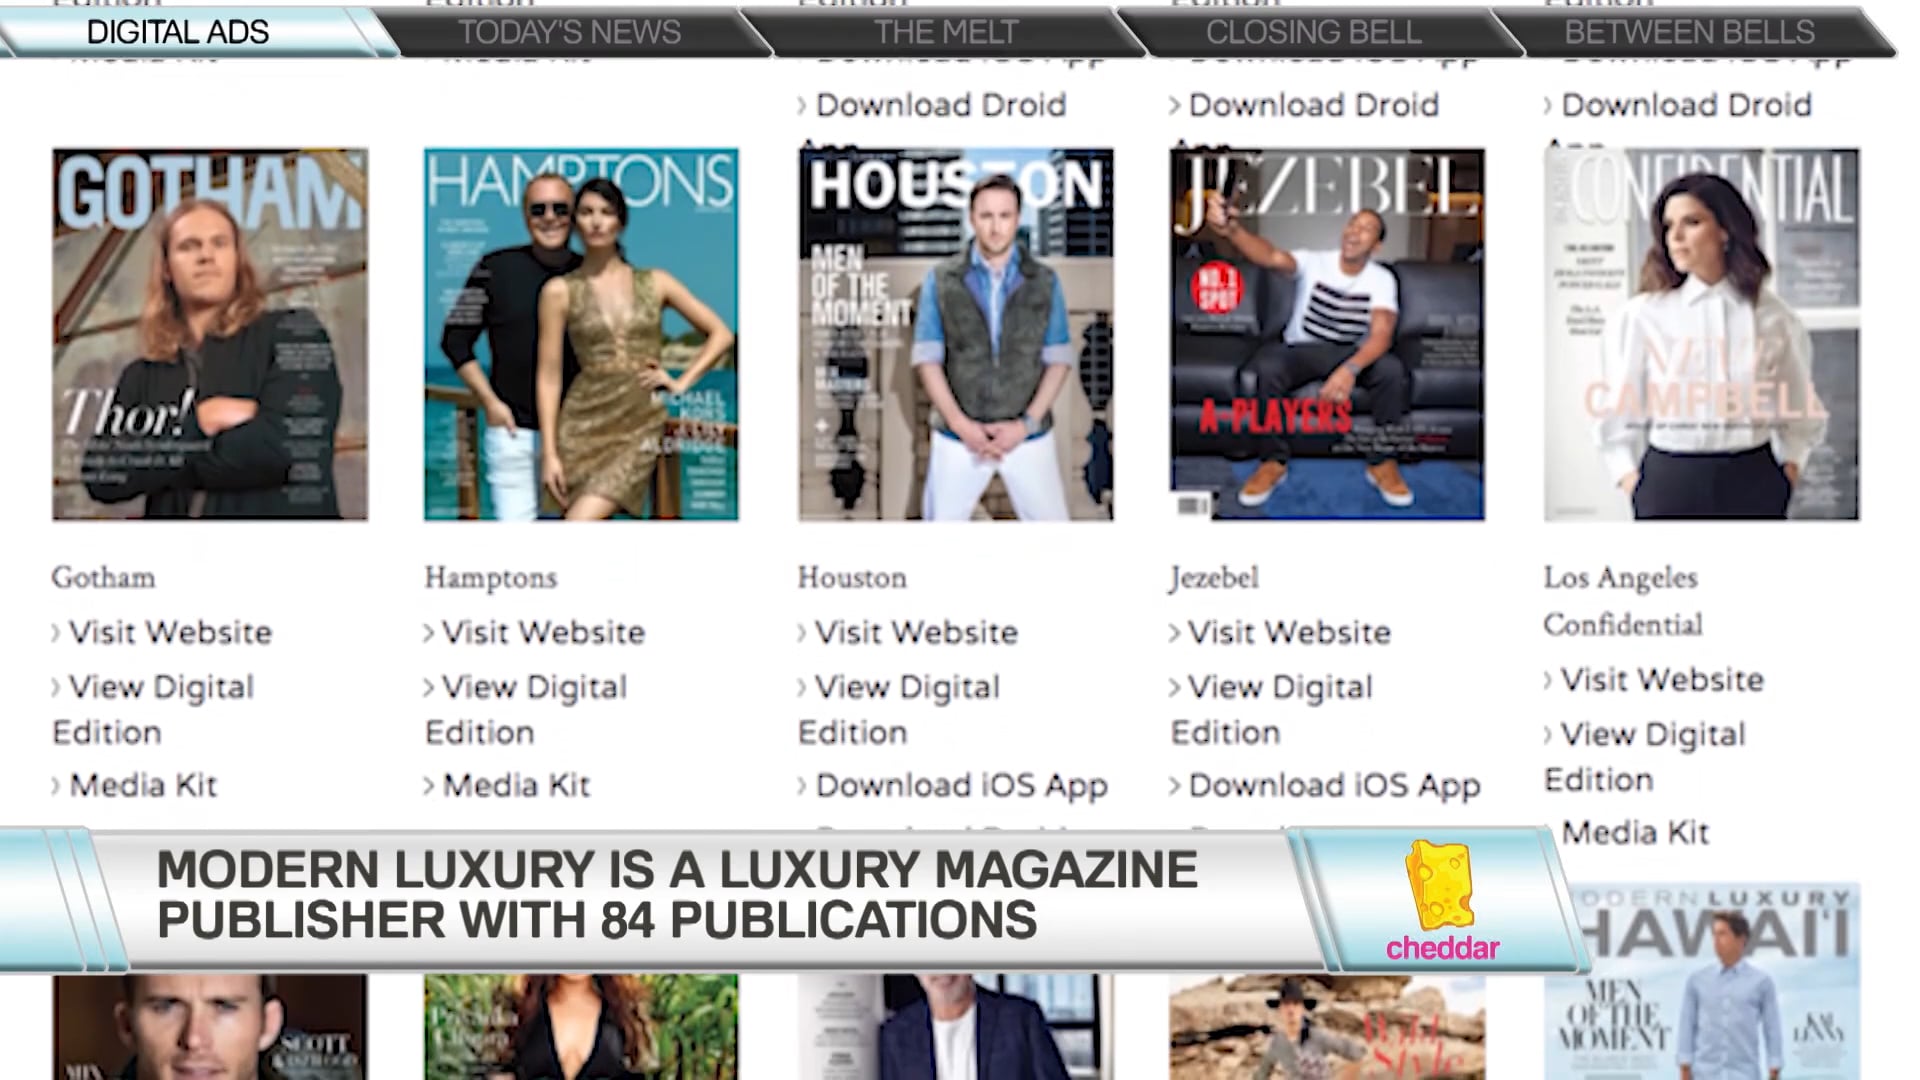This screenshot has width=1920, height=1080.
Task: Open the DIGITAL ADS tab
Action: click(x=178, y=32)
